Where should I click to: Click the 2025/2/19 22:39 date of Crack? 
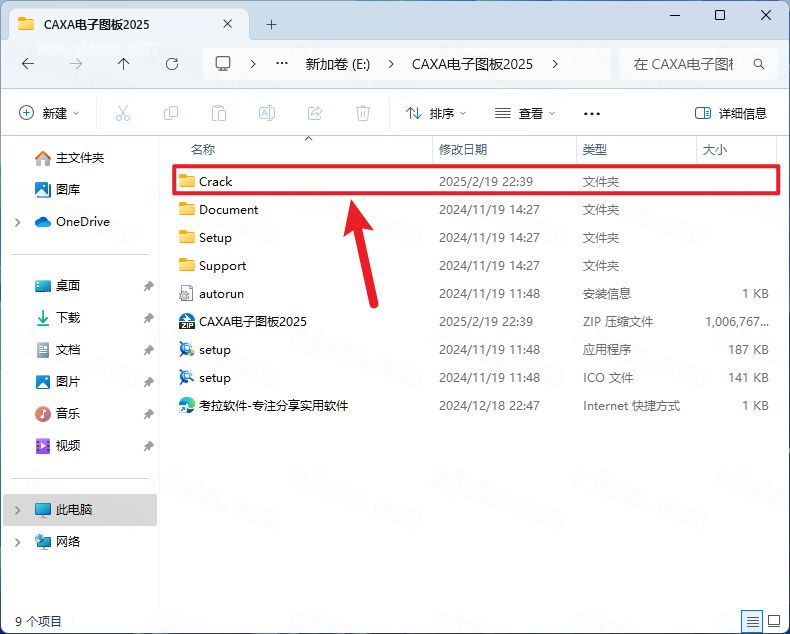[x=486, y=181]
